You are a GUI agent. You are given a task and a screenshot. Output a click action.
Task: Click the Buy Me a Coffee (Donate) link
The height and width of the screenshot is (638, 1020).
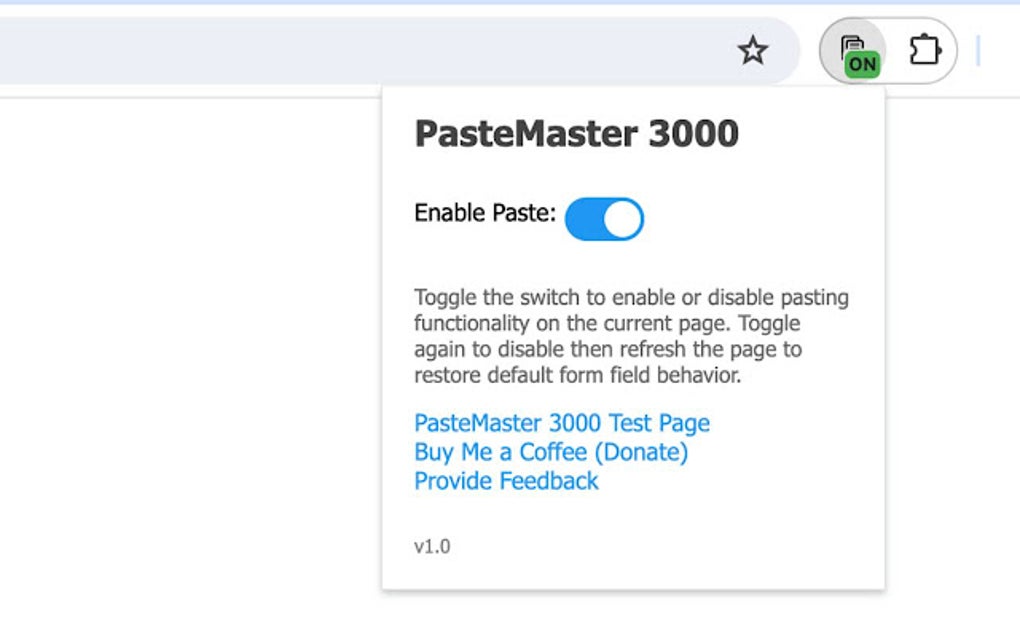point(550,452)
